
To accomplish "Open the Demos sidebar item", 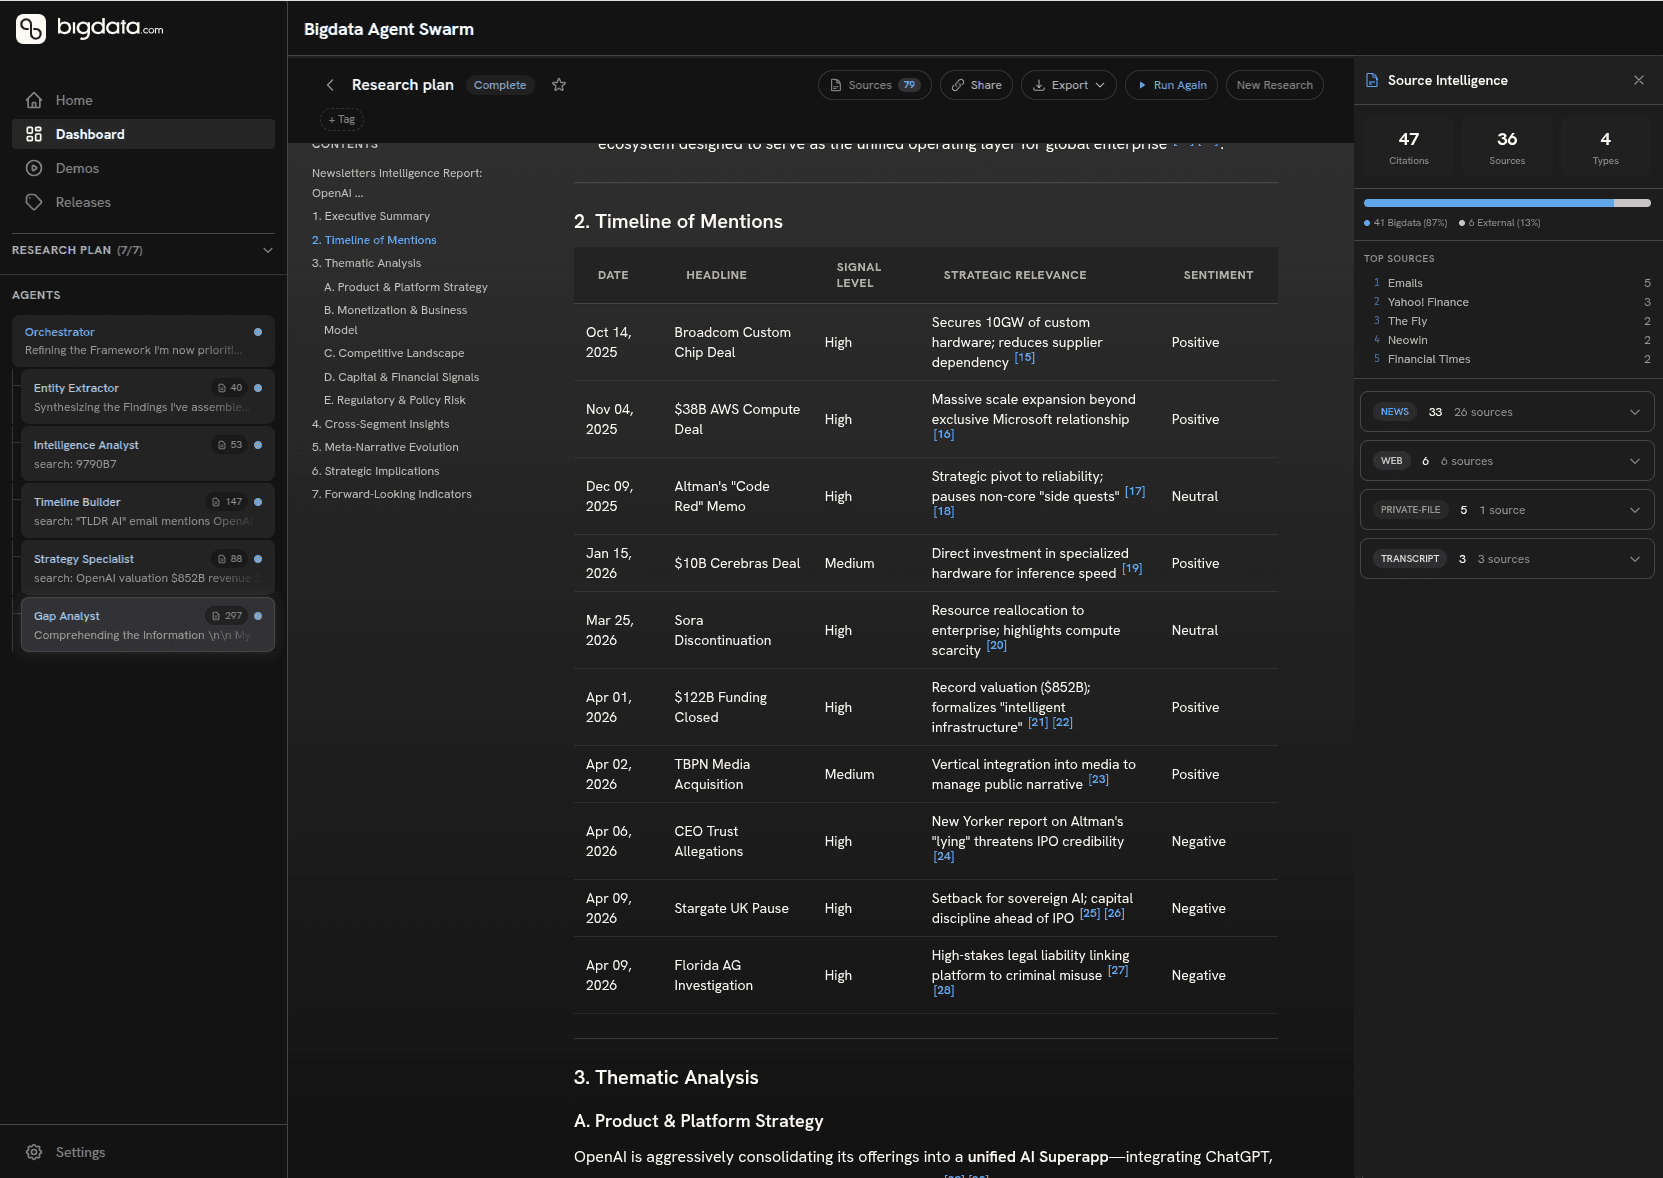I will click(x=143, y=168).
